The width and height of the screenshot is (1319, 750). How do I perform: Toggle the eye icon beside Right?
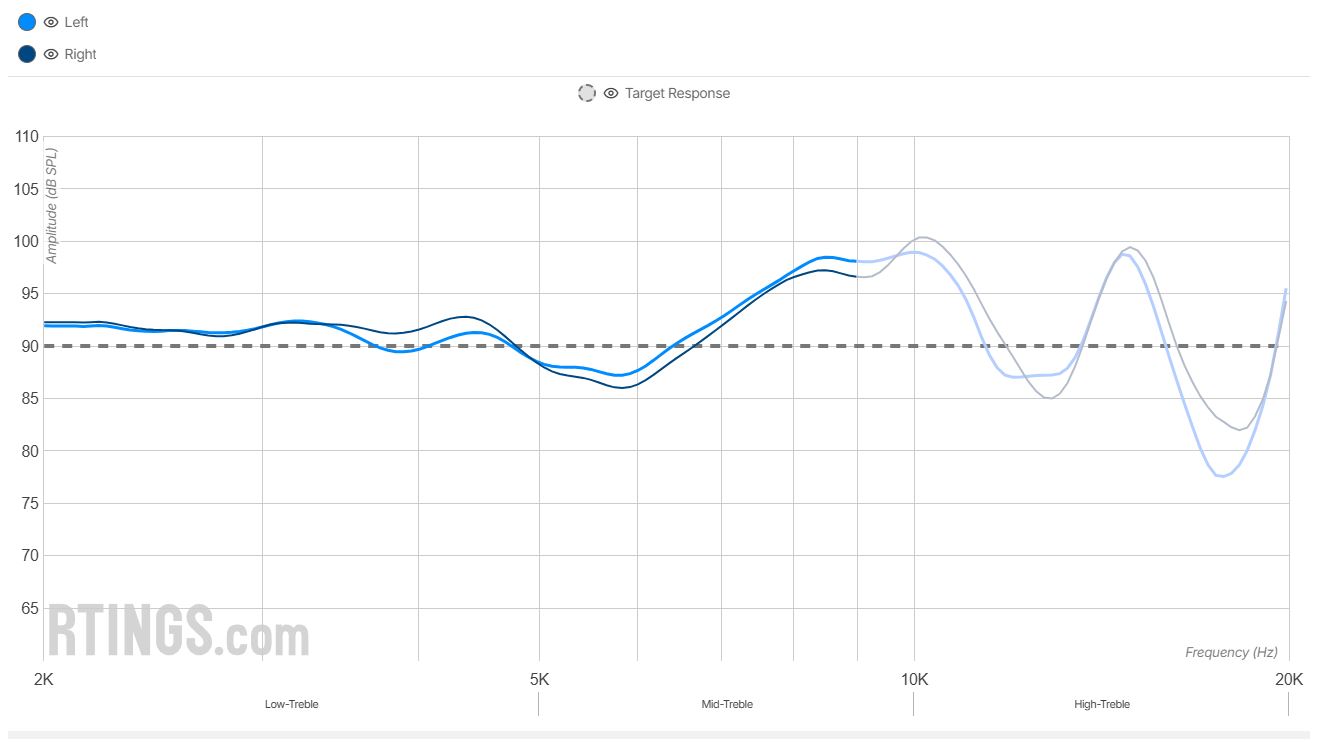[x=51, y=54]
